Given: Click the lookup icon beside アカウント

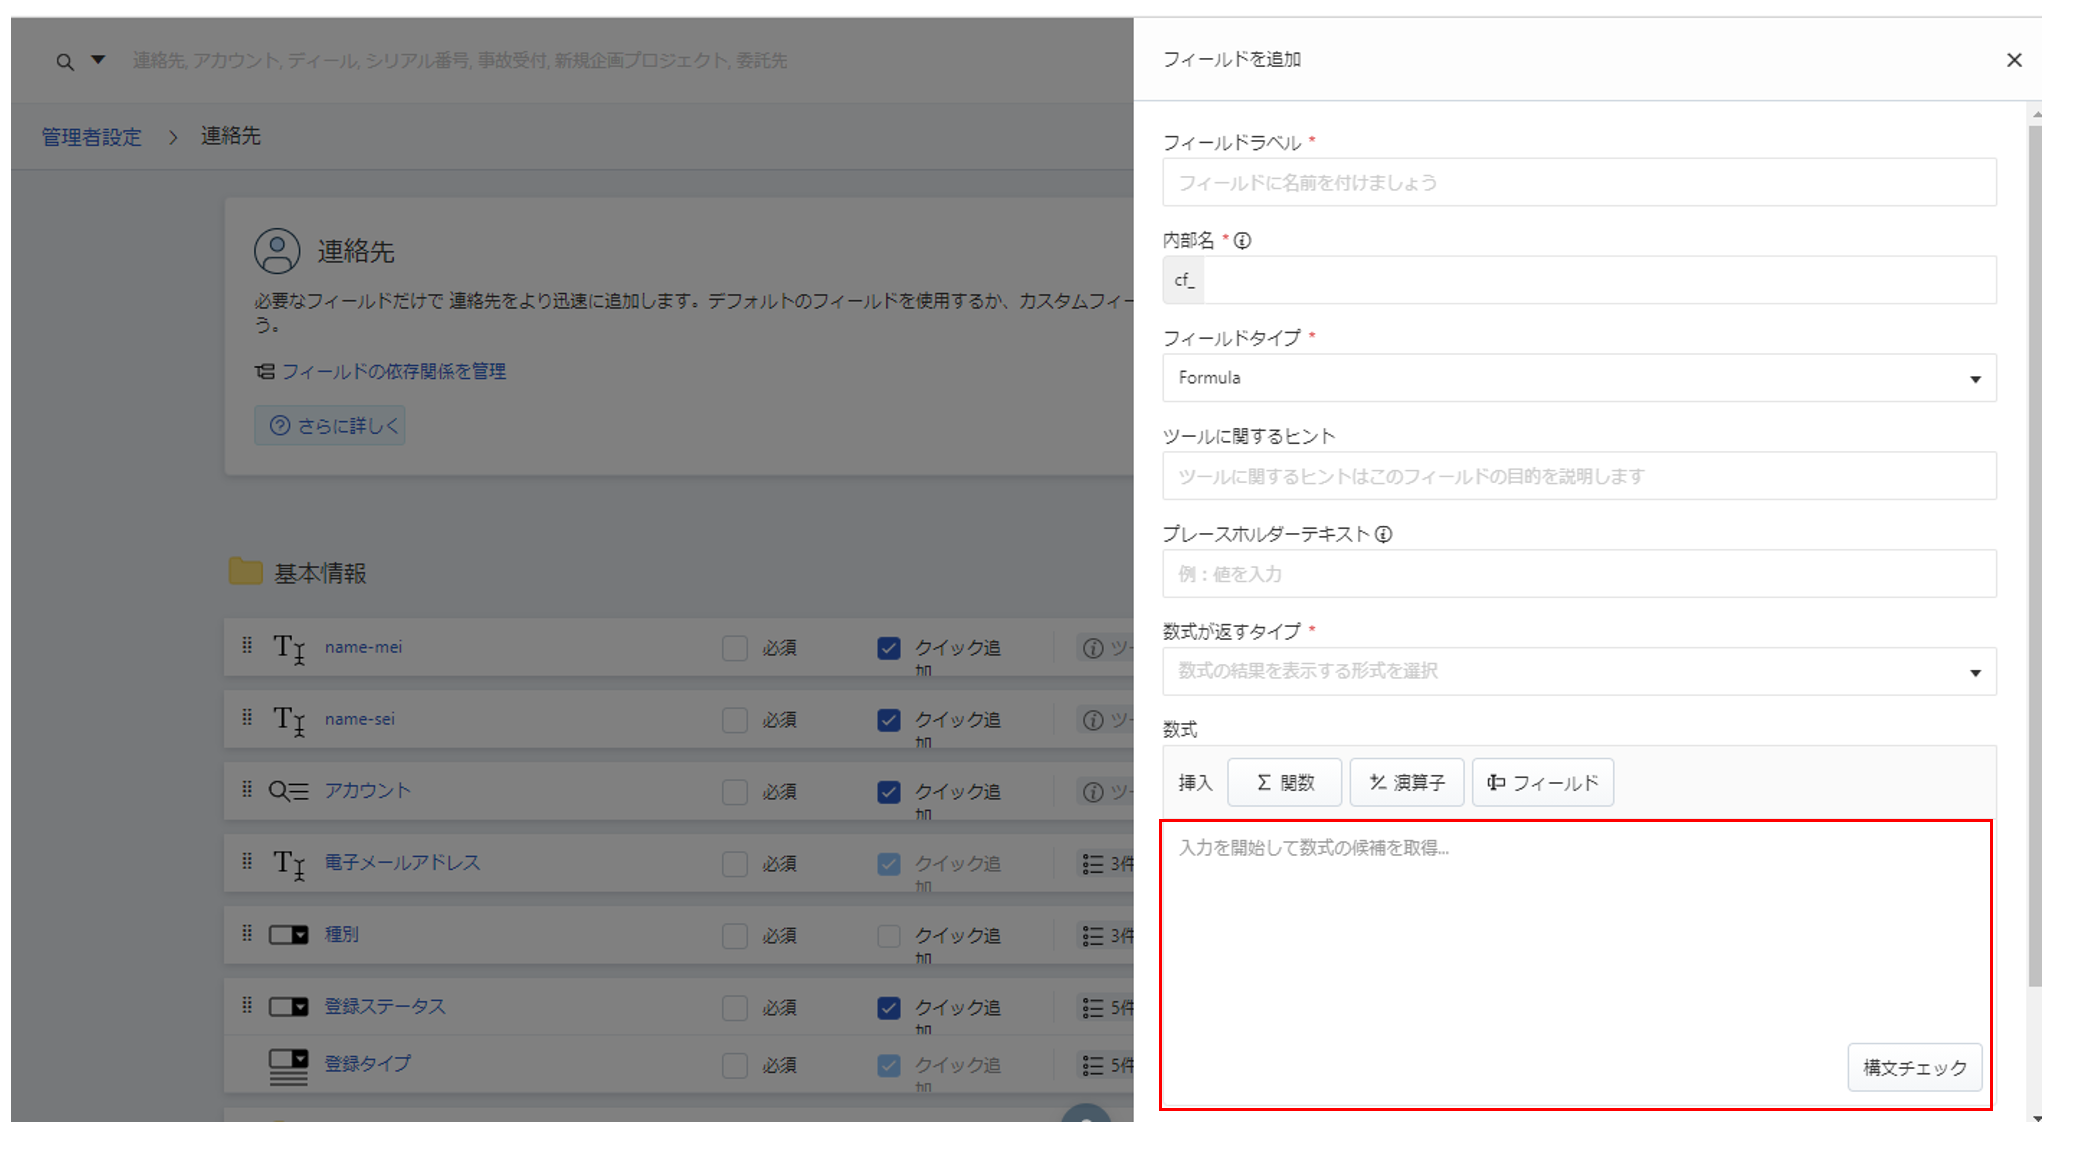Looking at the screenshot, I should [x=288, y=791].
